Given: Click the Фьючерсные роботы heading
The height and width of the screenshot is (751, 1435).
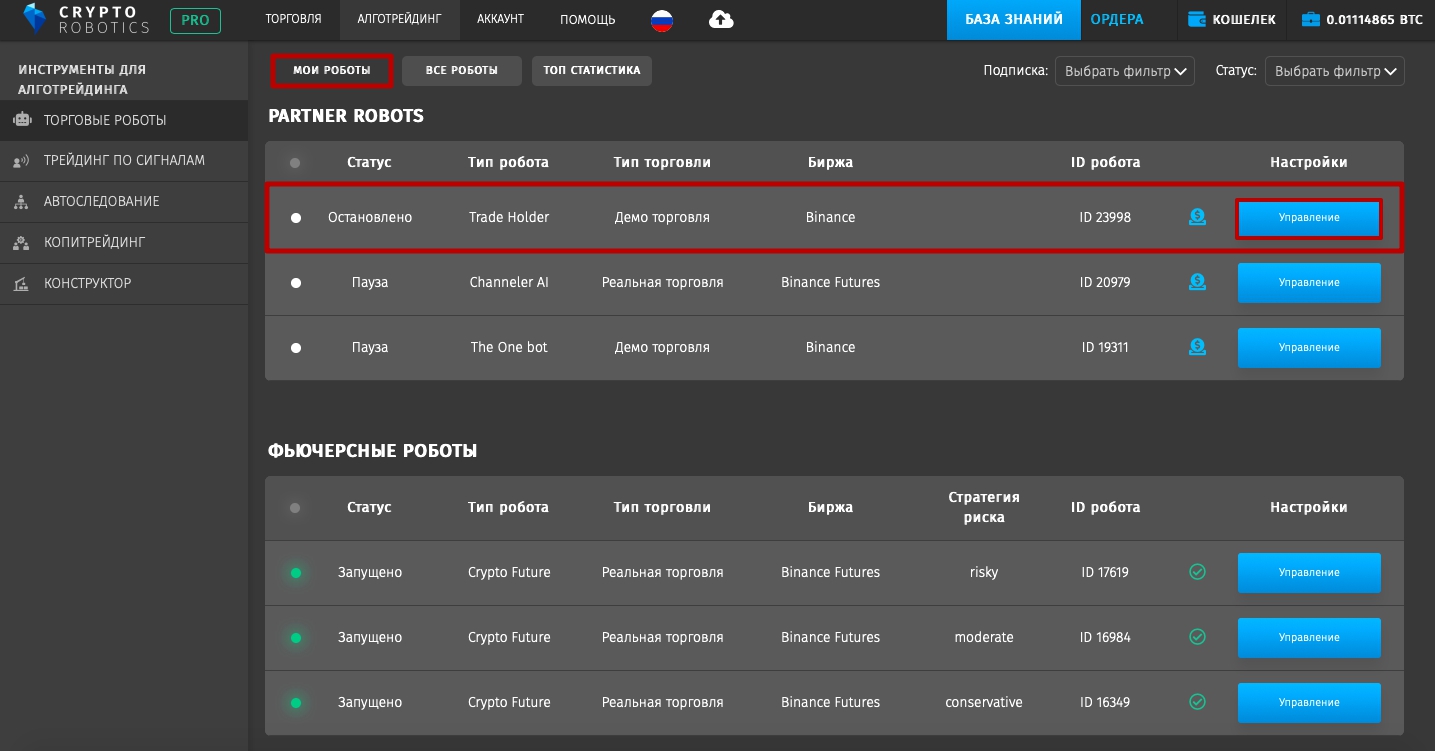Looking at the screenshot, I should tap(372, 451).
